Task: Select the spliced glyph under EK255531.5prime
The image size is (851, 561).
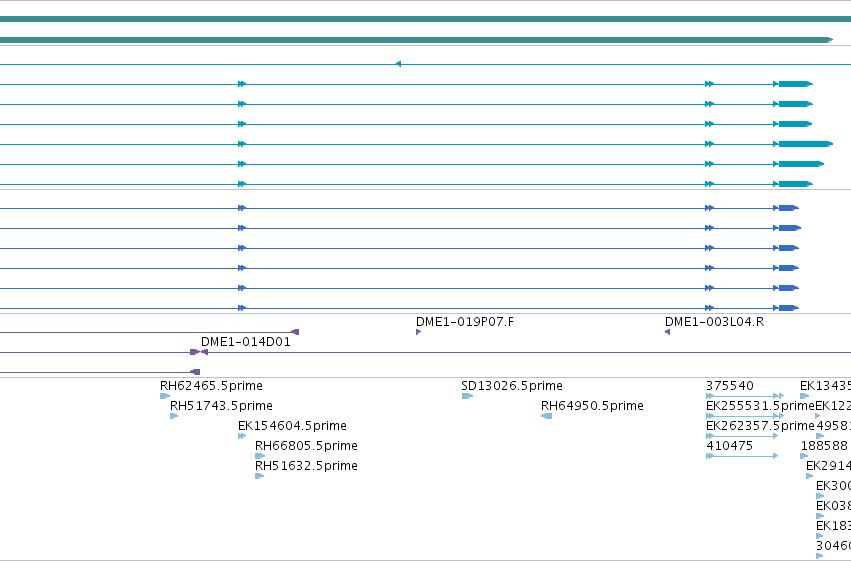Action: click(x=745, y=416)
